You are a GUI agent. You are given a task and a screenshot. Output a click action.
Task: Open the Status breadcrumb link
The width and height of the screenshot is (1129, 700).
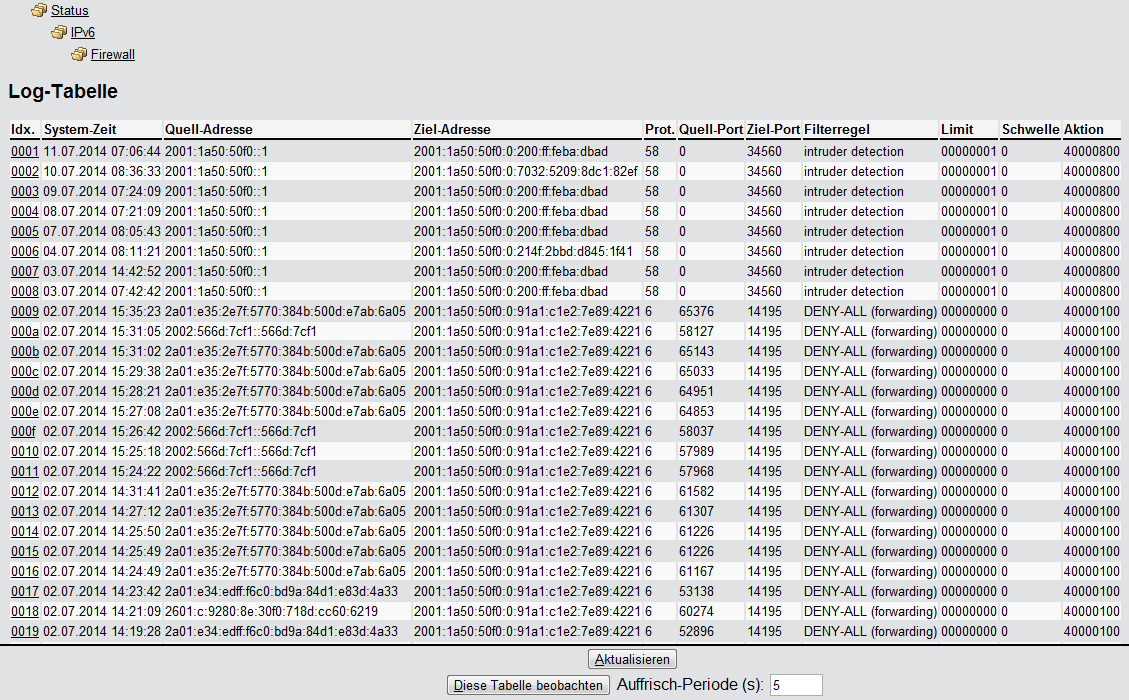tap(70, 11)
